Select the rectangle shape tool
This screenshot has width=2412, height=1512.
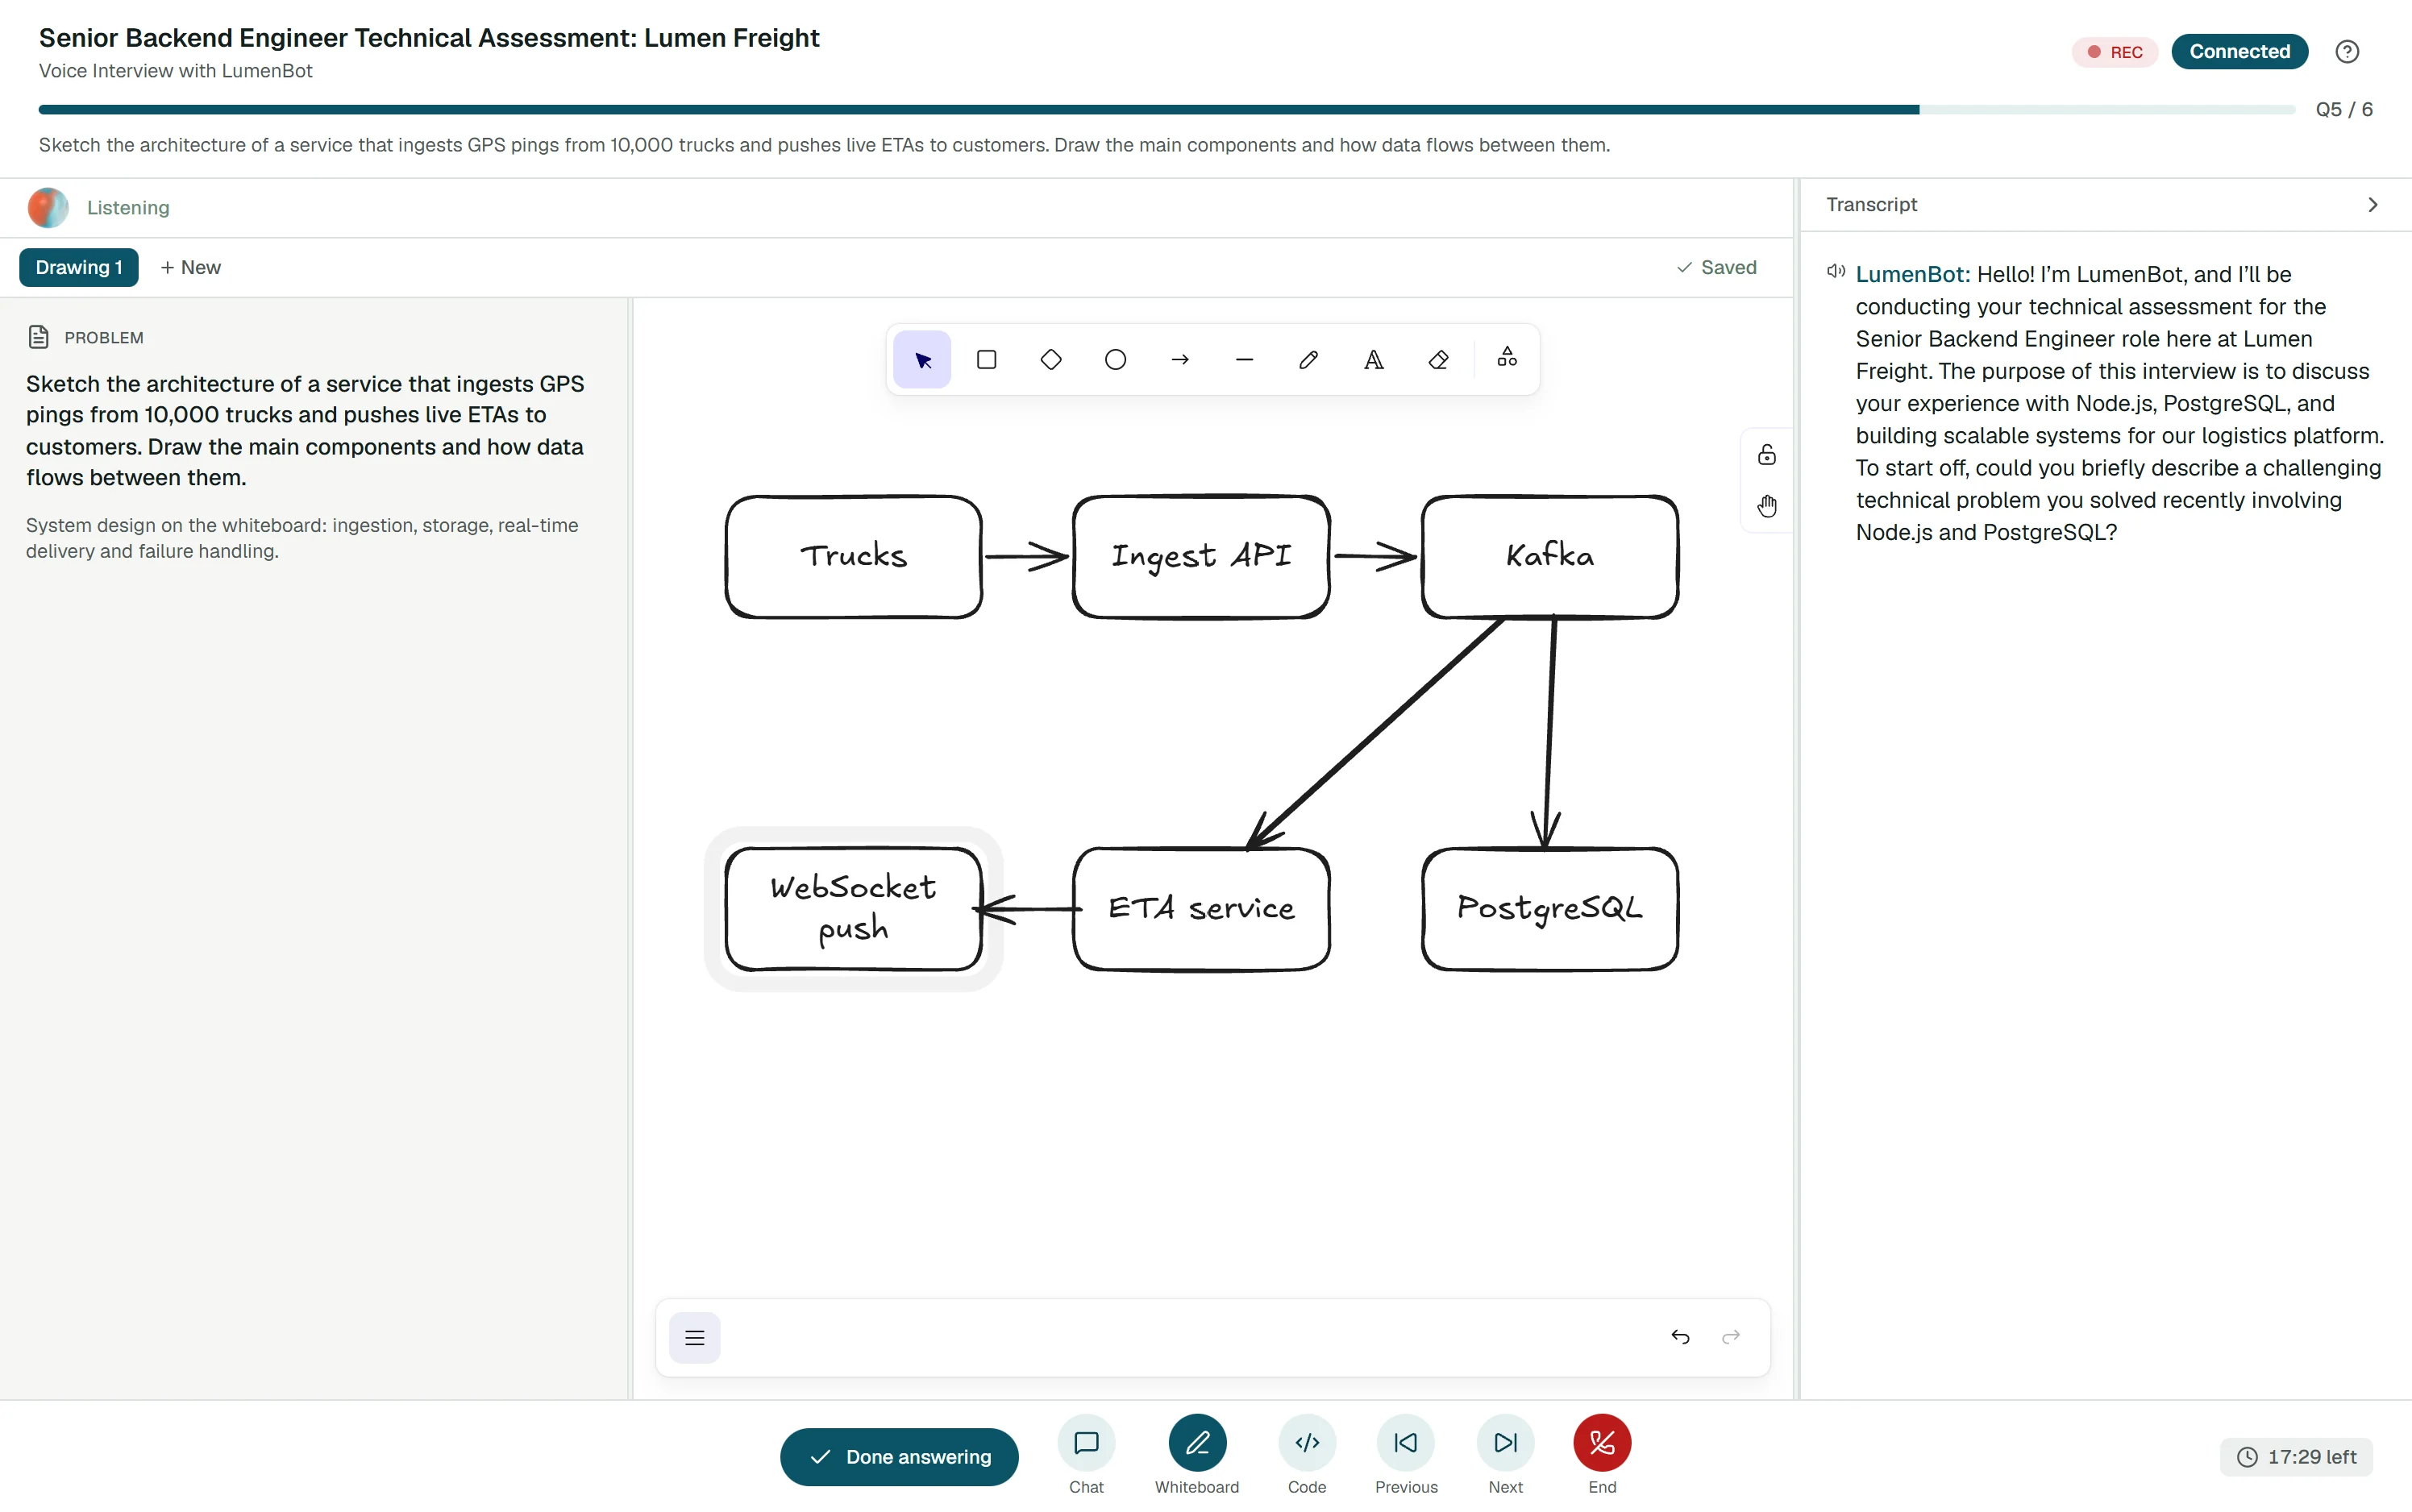point(986,360)
